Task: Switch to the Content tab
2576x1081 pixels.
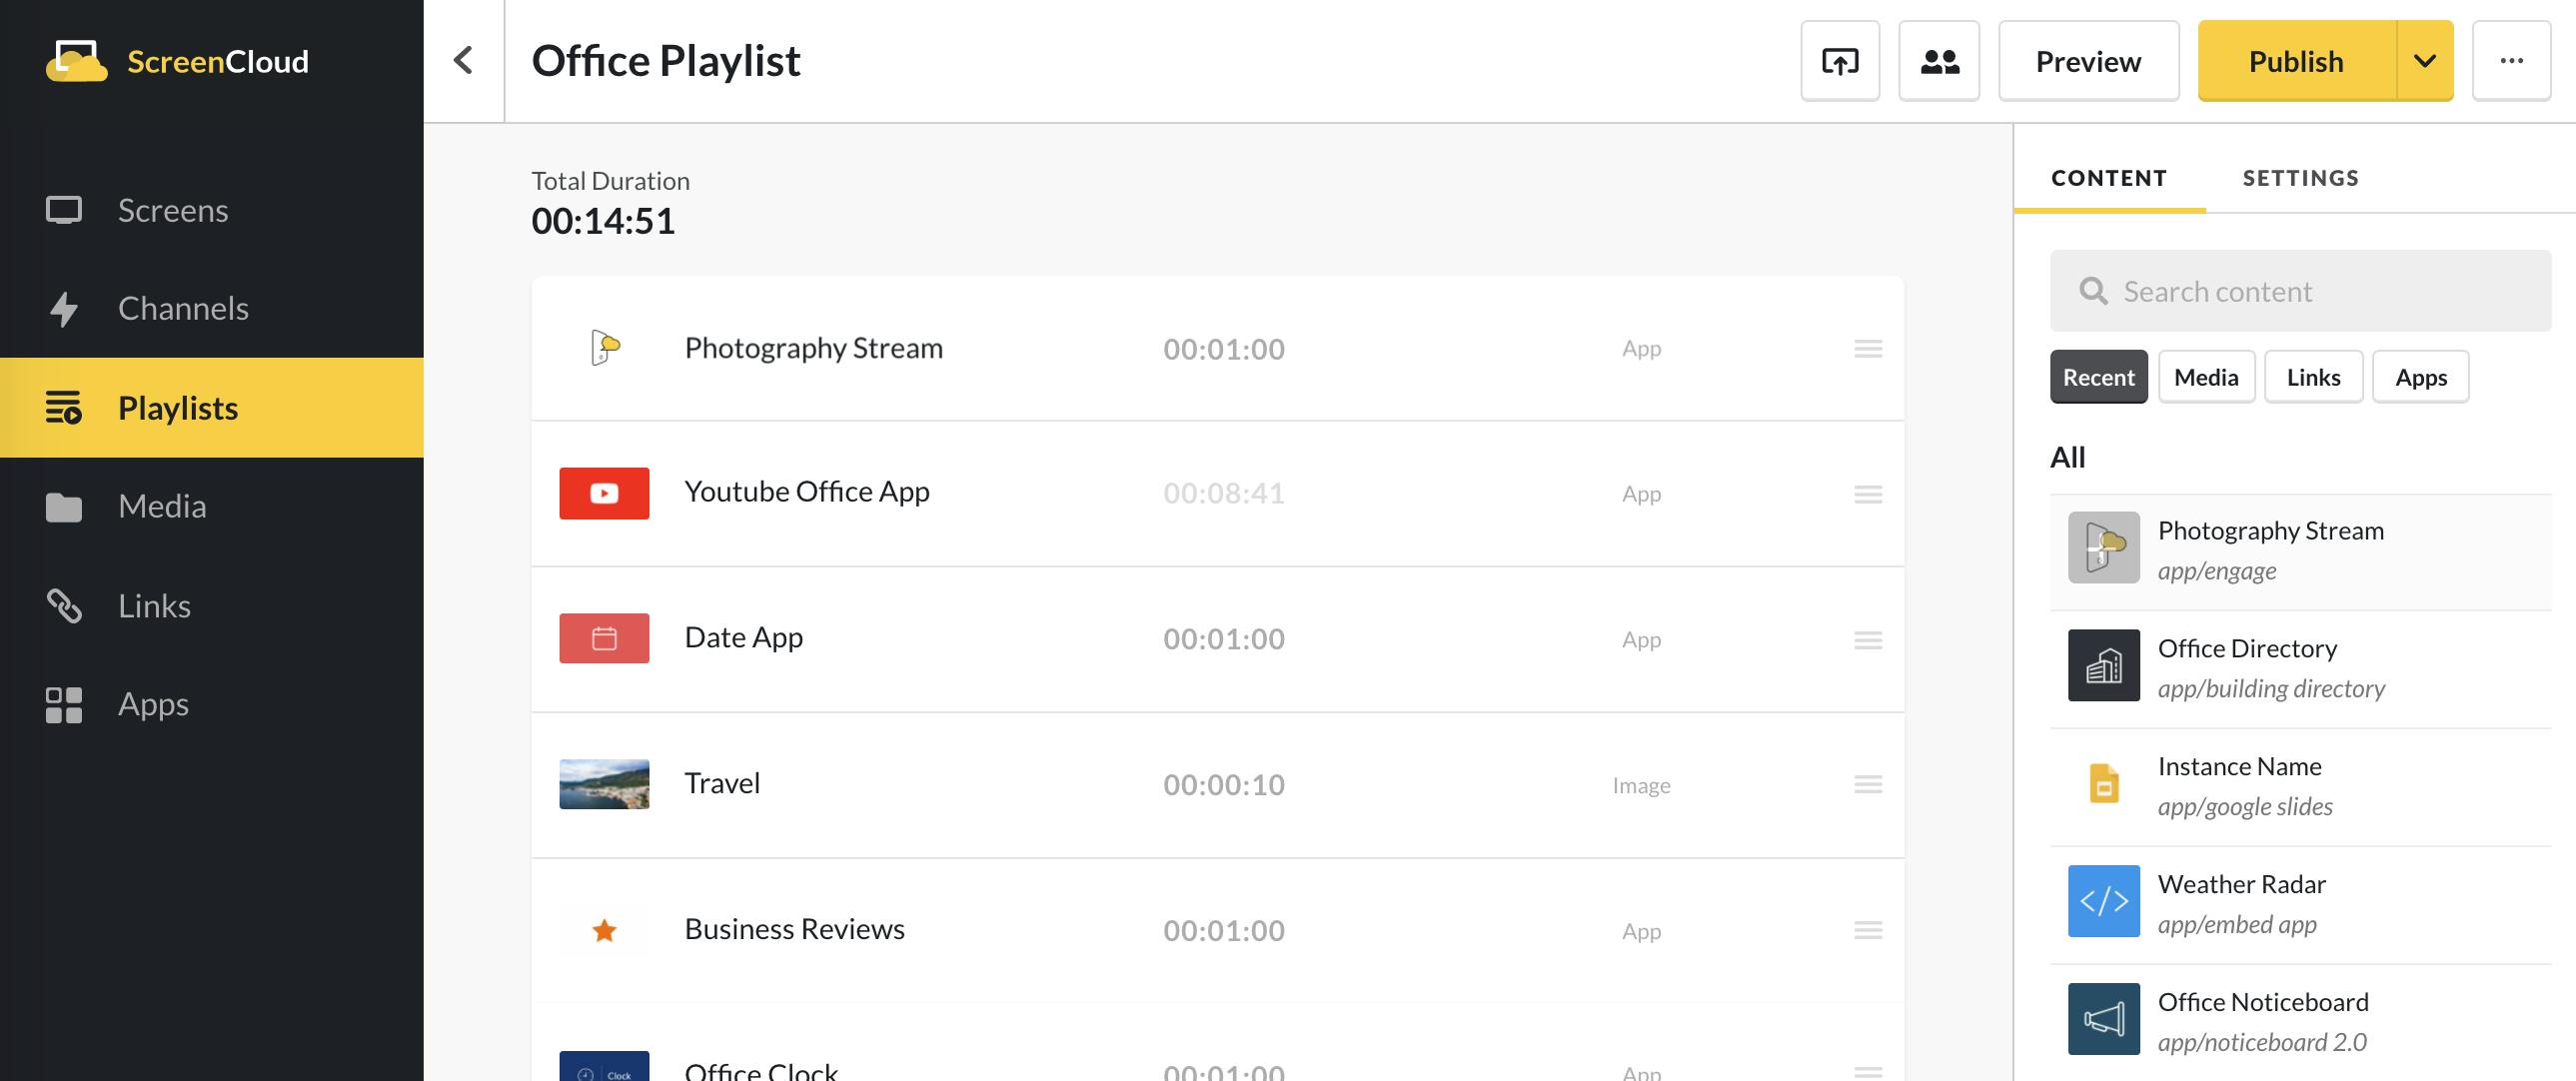Action: tap(2109, 178)
